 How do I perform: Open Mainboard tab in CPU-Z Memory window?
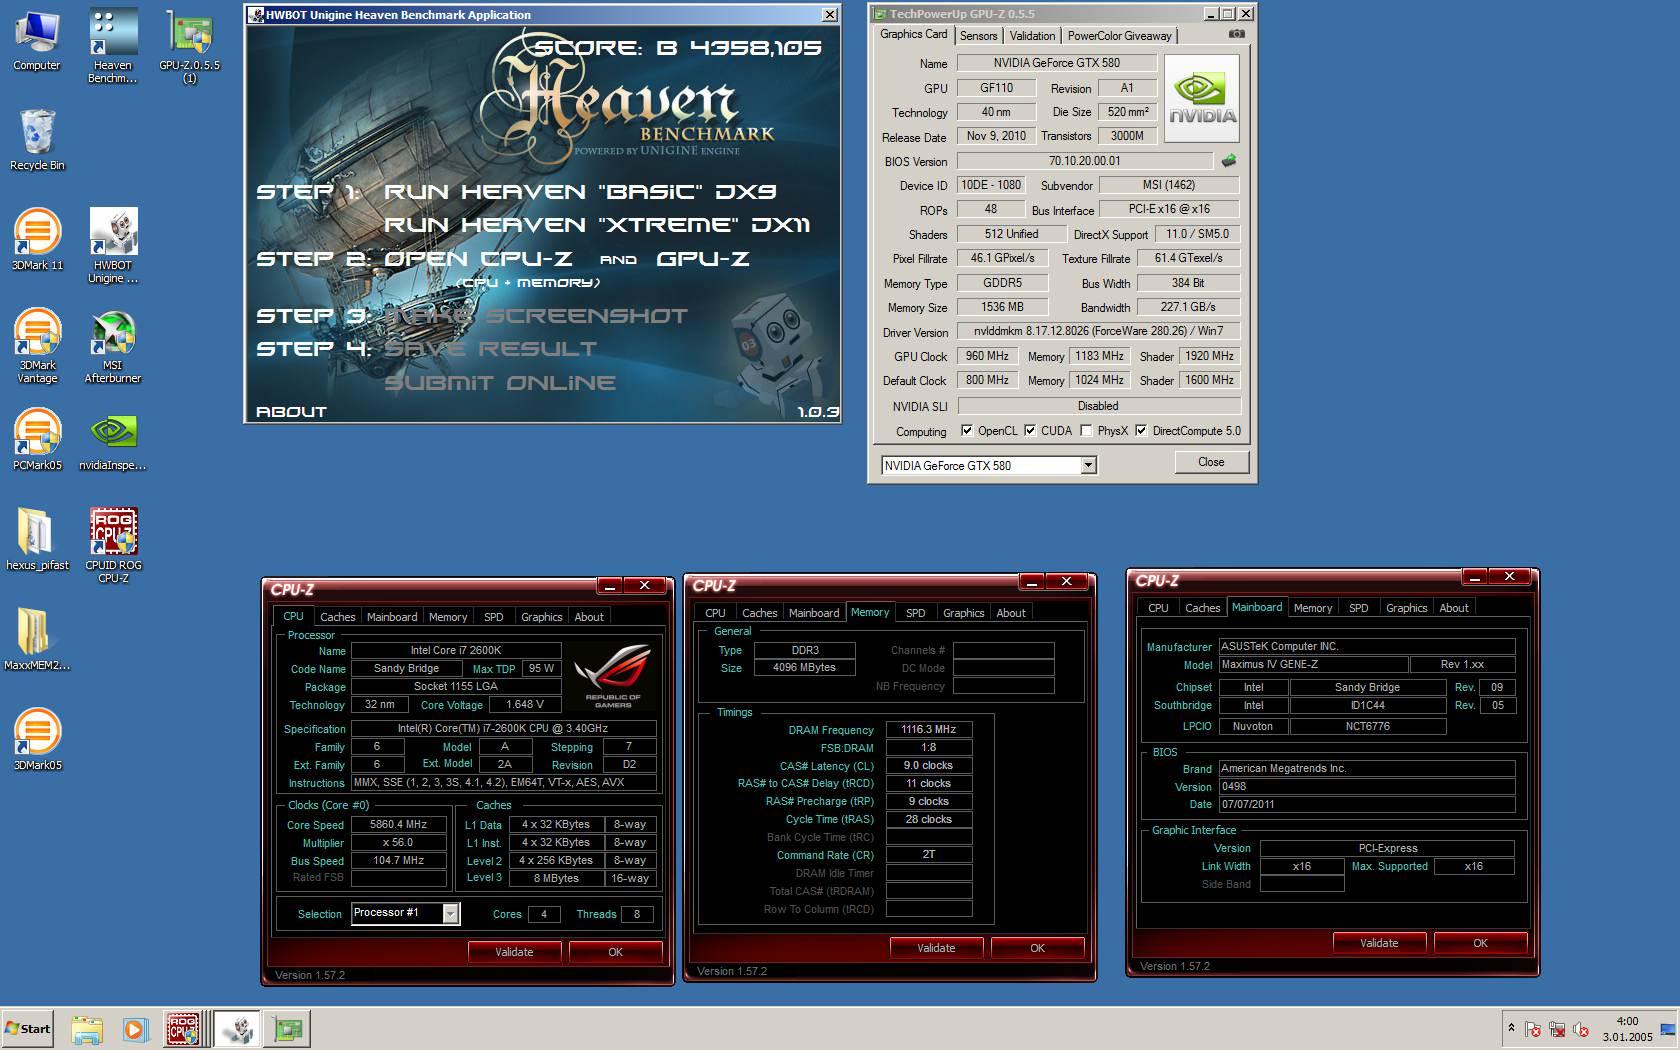point(814,613)
